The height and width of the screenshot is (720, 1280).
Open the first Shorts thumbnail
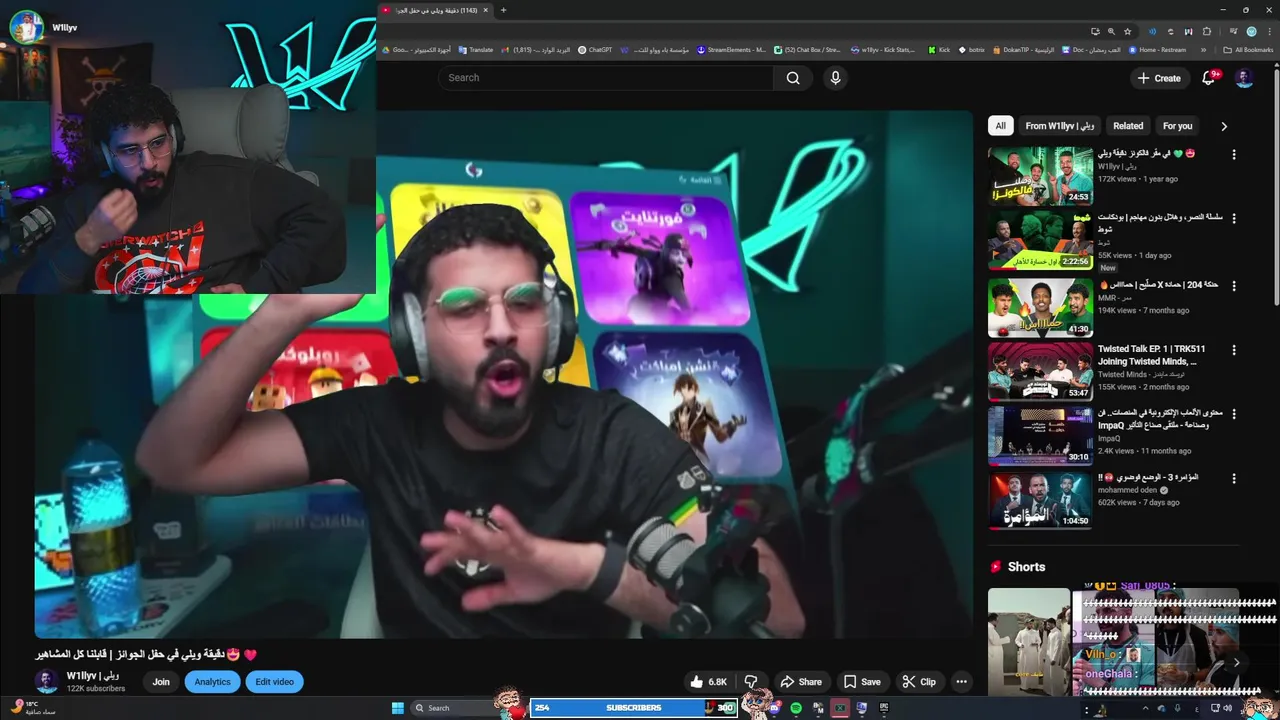click(x=1029, y=641)
